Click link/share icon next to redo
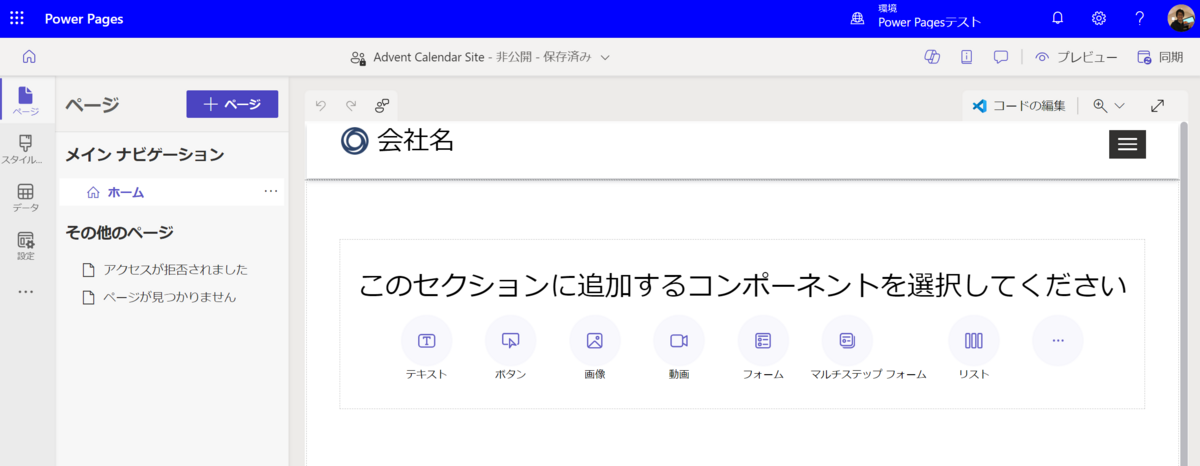This screenshot has width=1200, height=466. [x=381, y=105]
